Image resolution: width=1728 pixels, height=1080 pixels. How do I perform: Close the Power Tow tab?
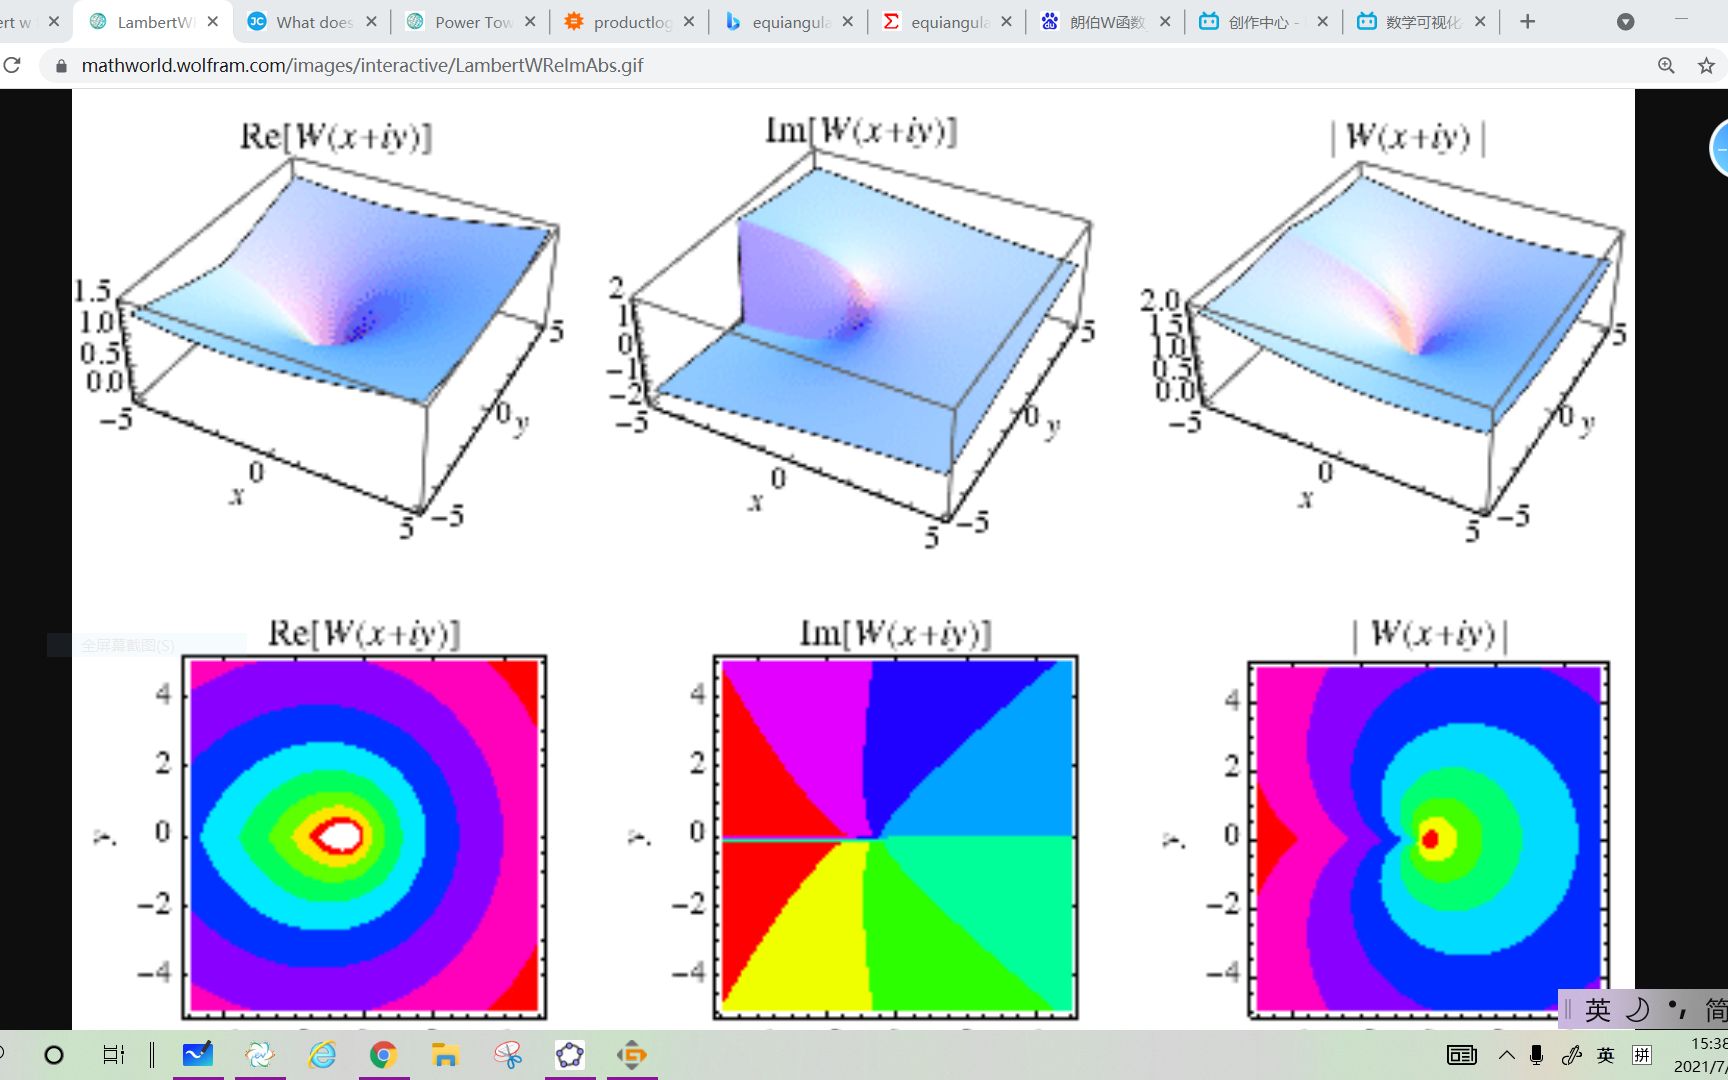530,21
